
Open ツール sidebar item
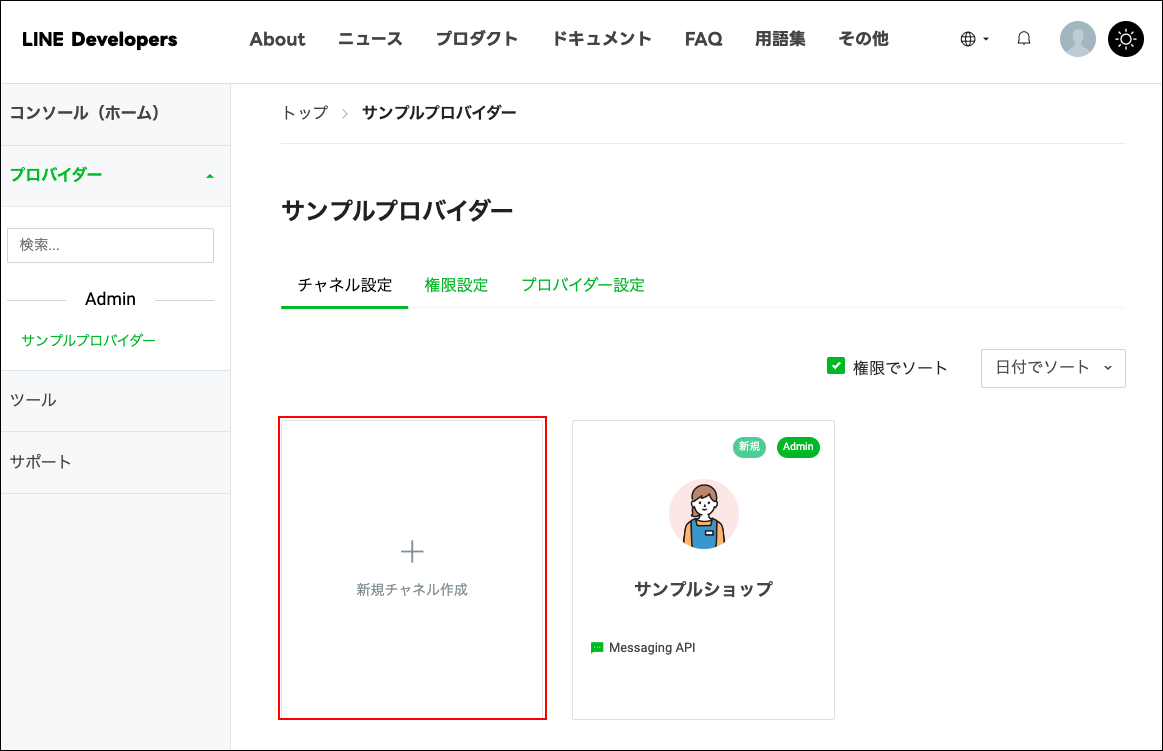115,400
